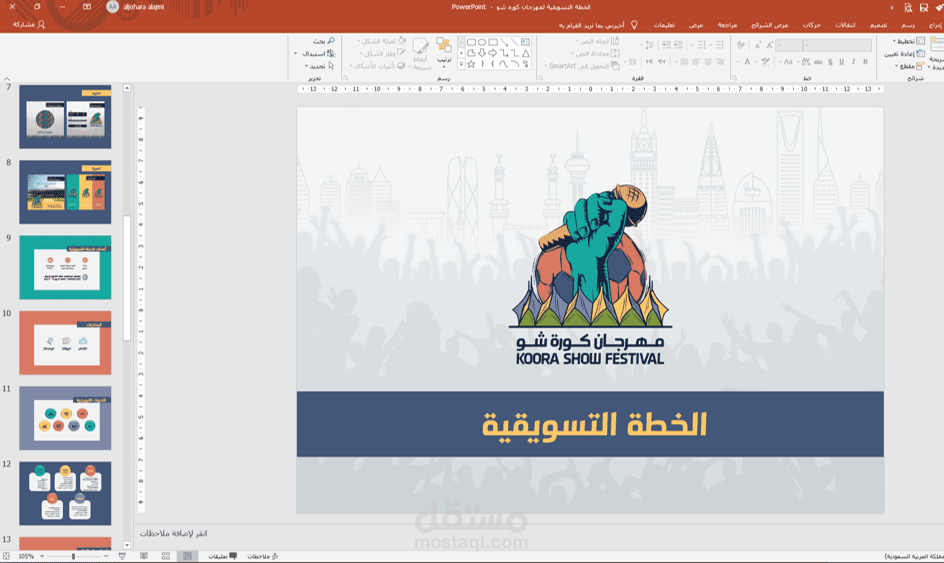Open the font name combo box

837,45
